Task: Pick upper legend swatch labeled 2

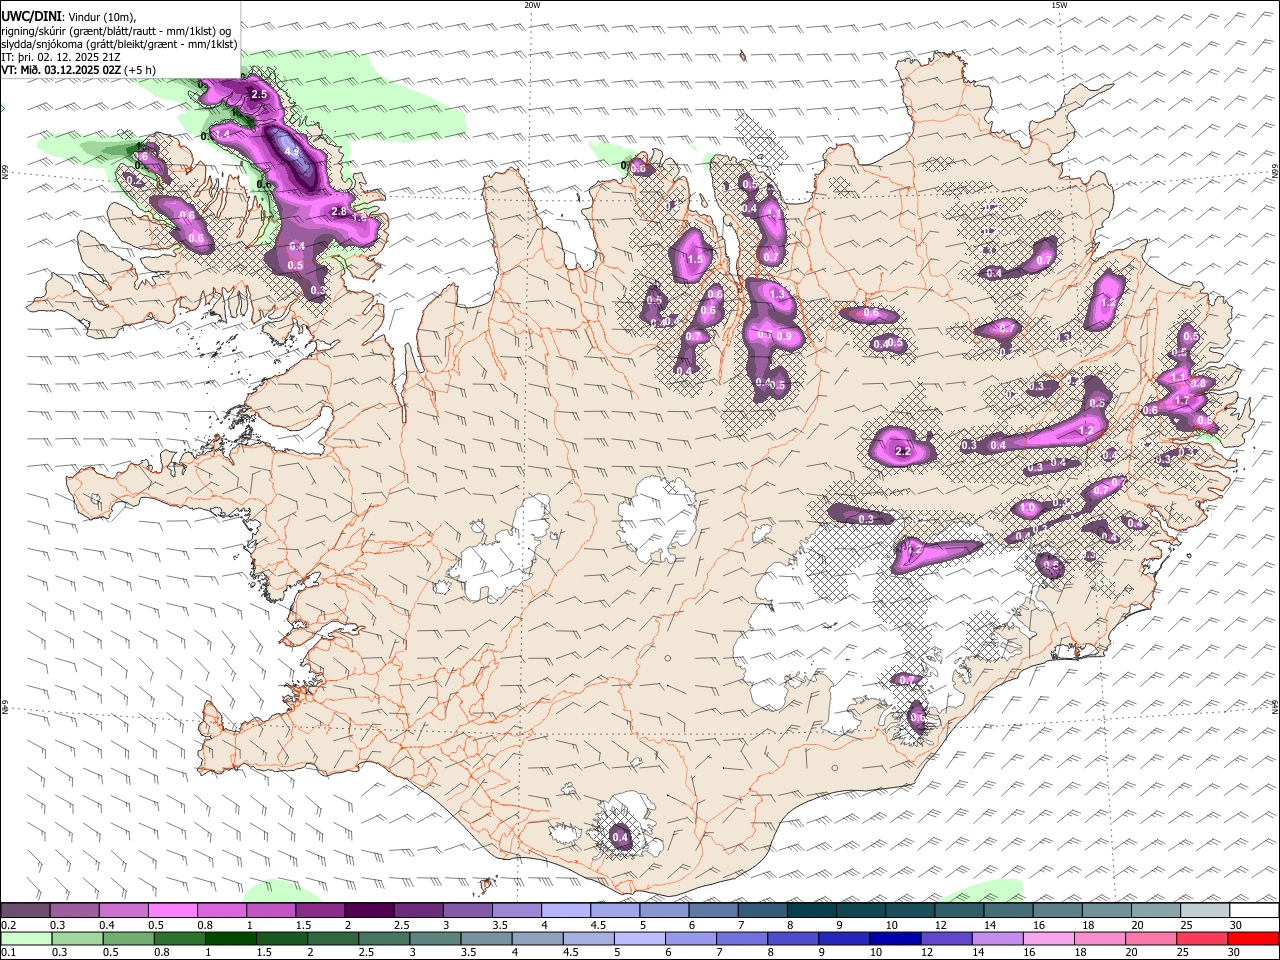Action: 369,910
